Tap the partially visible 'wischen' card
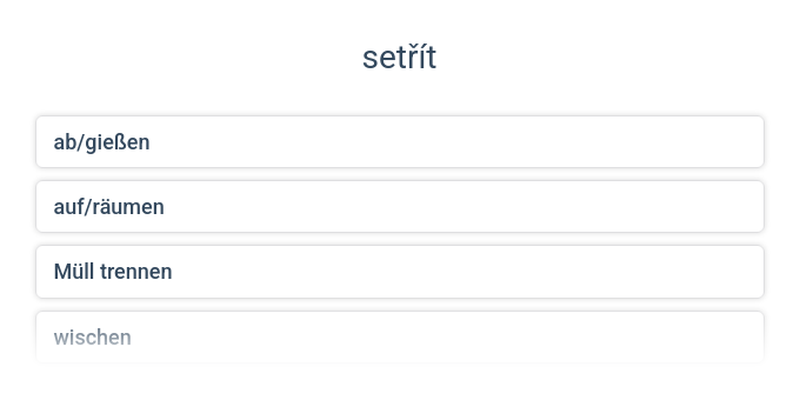Image resolution: width=800 pixels, height=400 pixels. click(x=400, y=337)
